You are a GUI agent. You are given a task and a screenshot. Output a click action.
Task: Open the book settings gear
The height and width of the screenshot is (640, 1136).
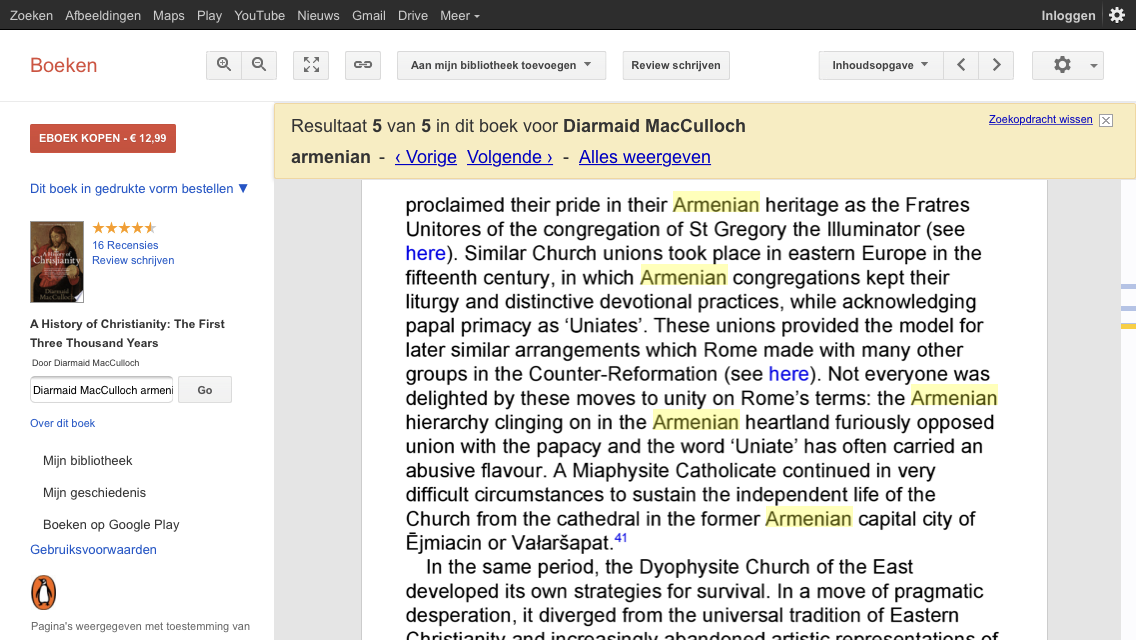[1062, 65]
